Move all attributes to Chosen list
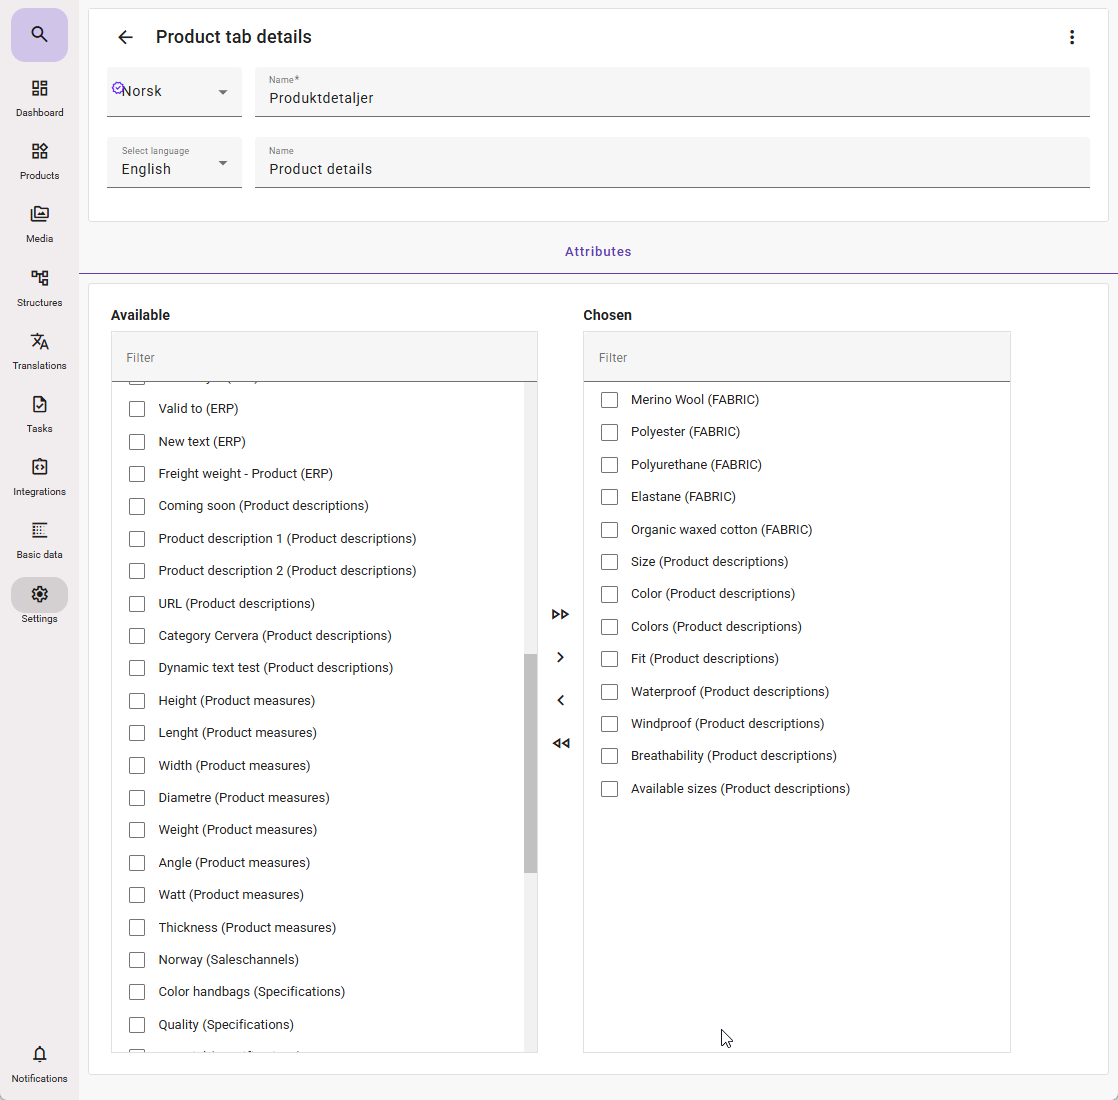 (560, 614)
